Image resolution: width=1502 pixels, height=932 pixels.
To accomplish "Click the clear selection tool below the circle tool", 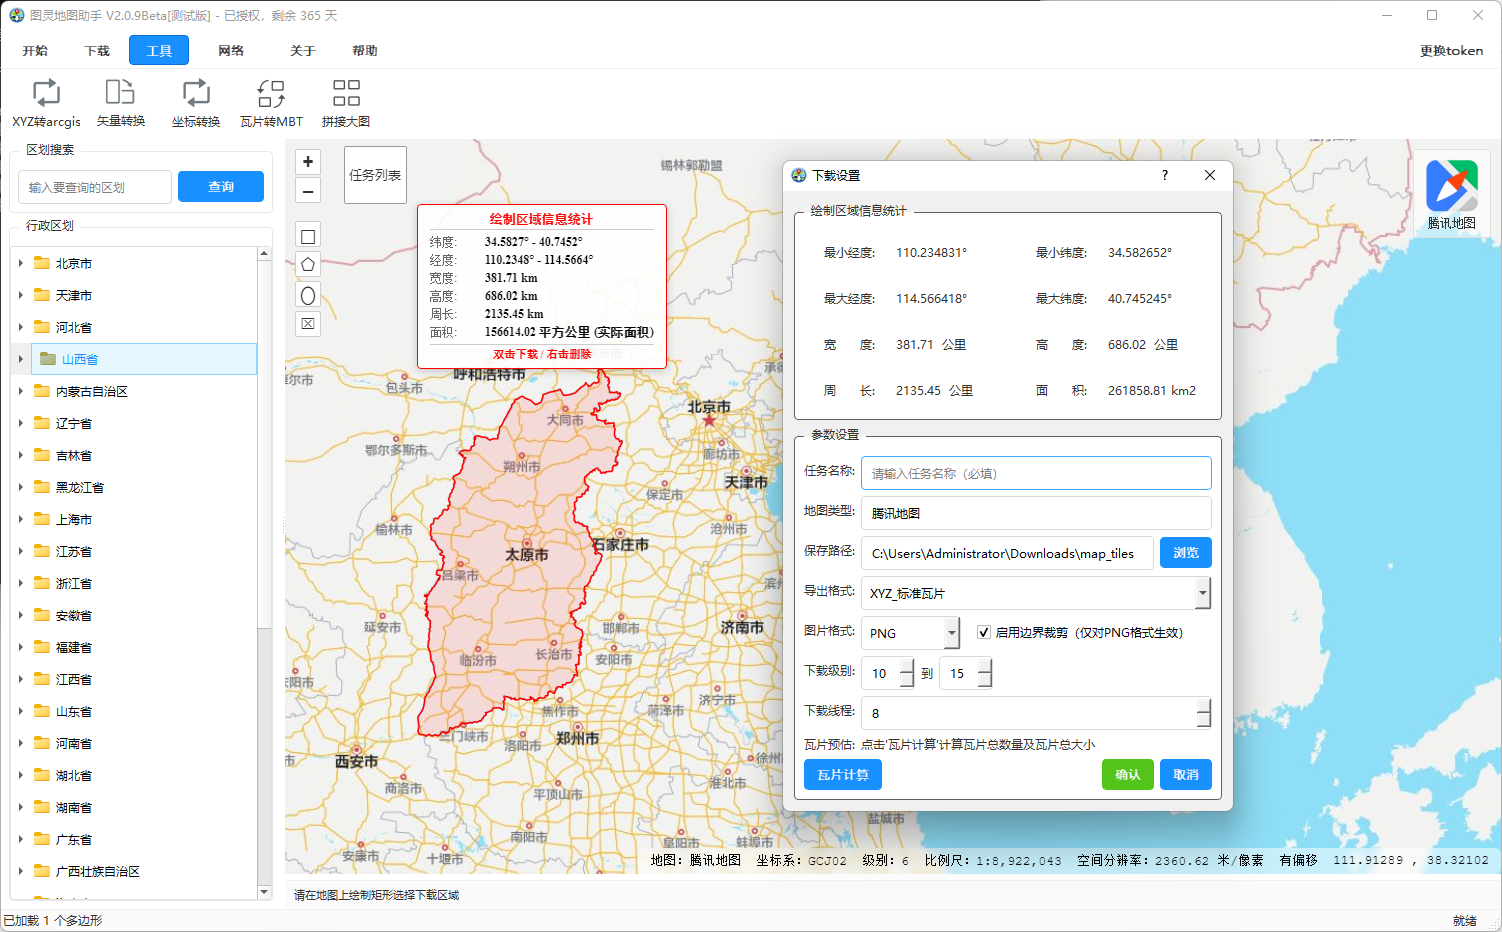I will pos(307,323).
